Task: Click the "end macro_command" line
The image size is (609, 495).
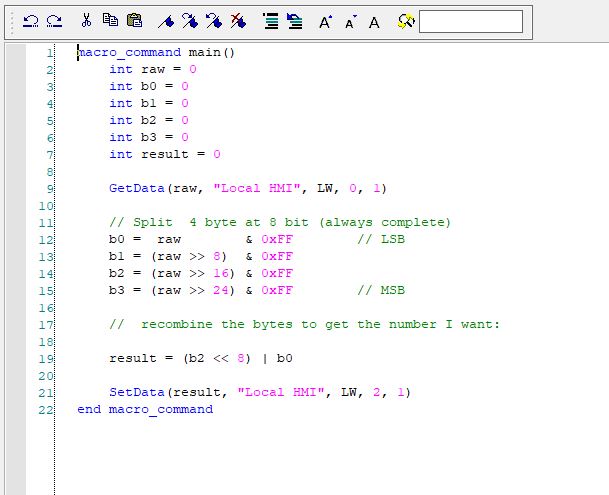Action: [x=145, y=409]
